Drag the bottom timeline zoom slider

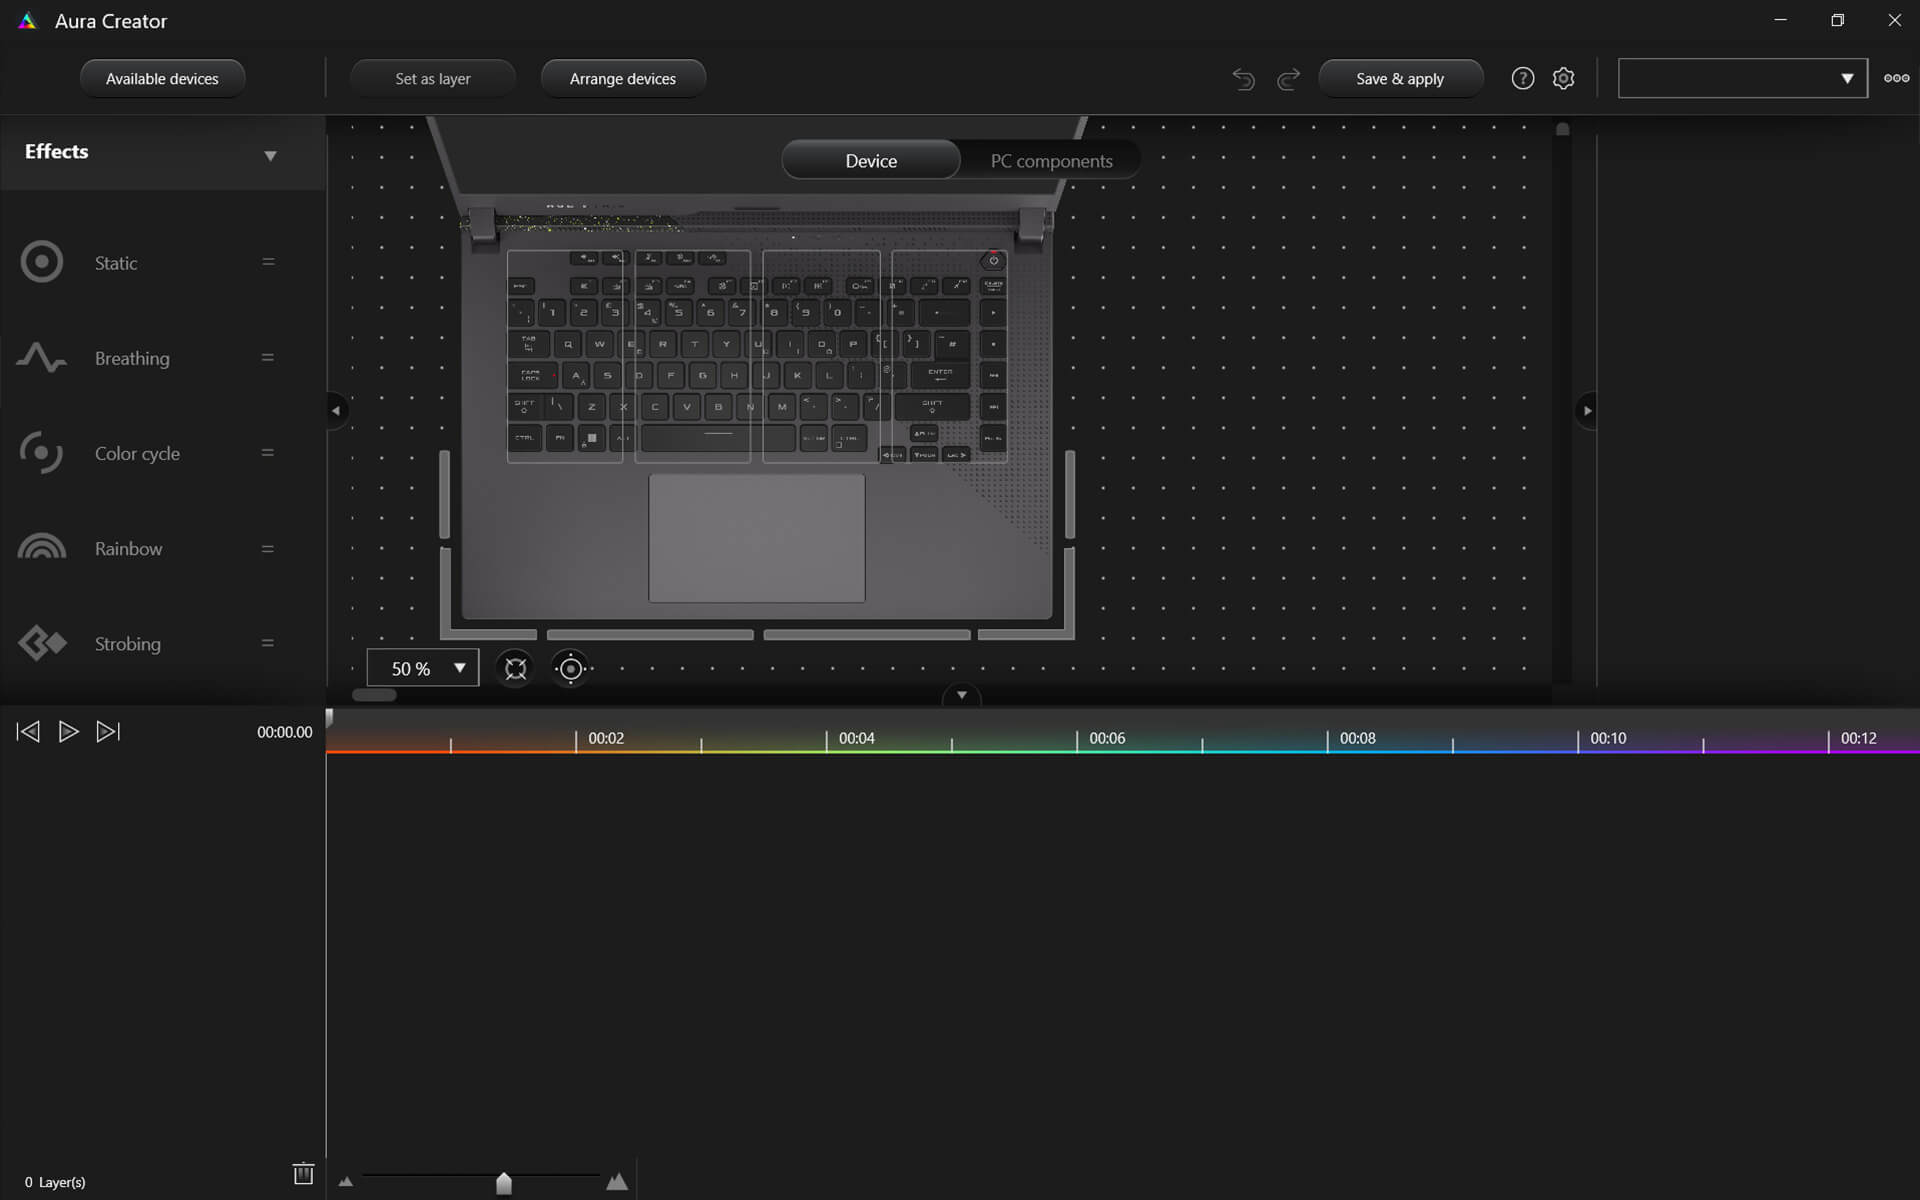pos(503,1181)
